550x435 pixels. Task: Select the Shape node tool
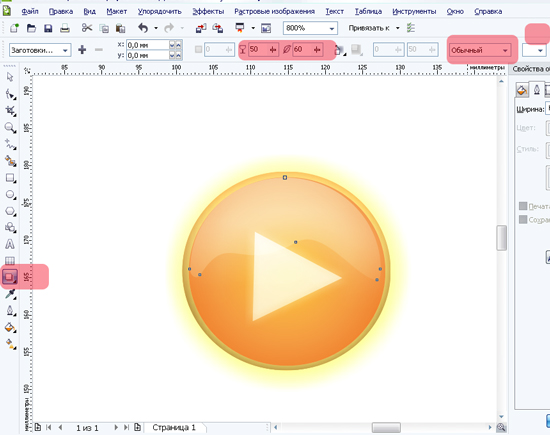click(10, 94)
